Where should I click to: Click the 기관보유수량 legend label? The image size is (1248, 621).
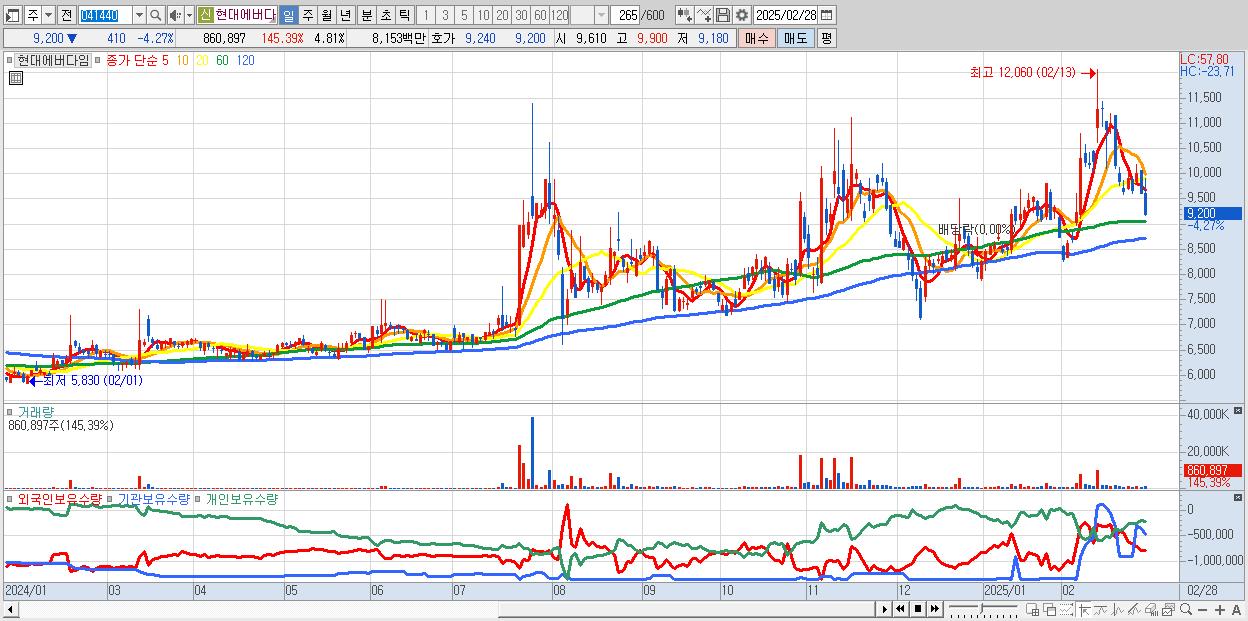[x=153, y=498]
